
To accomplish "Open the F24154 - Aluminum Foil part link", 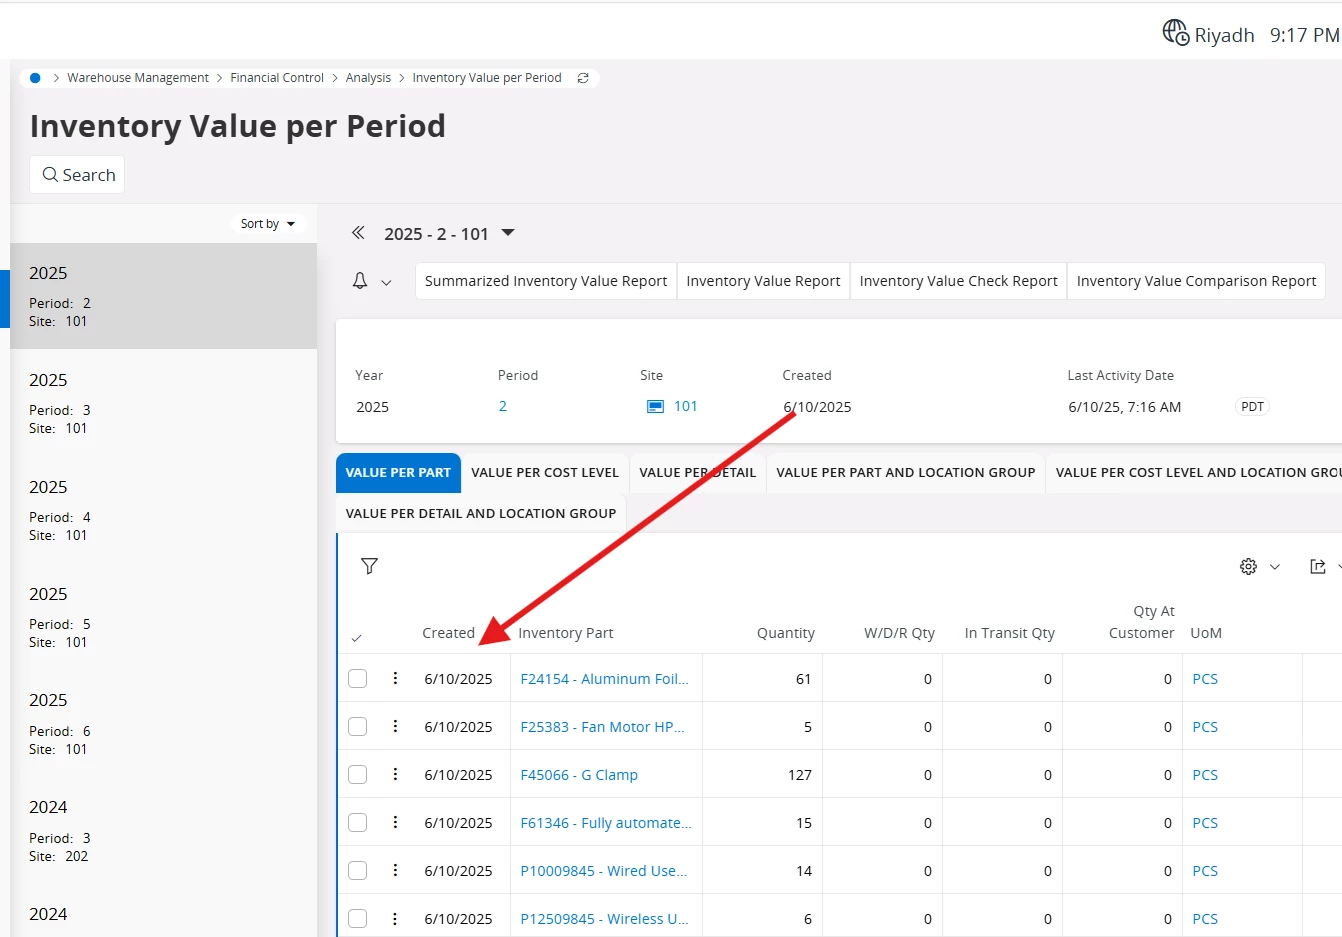I will [604, 679].
